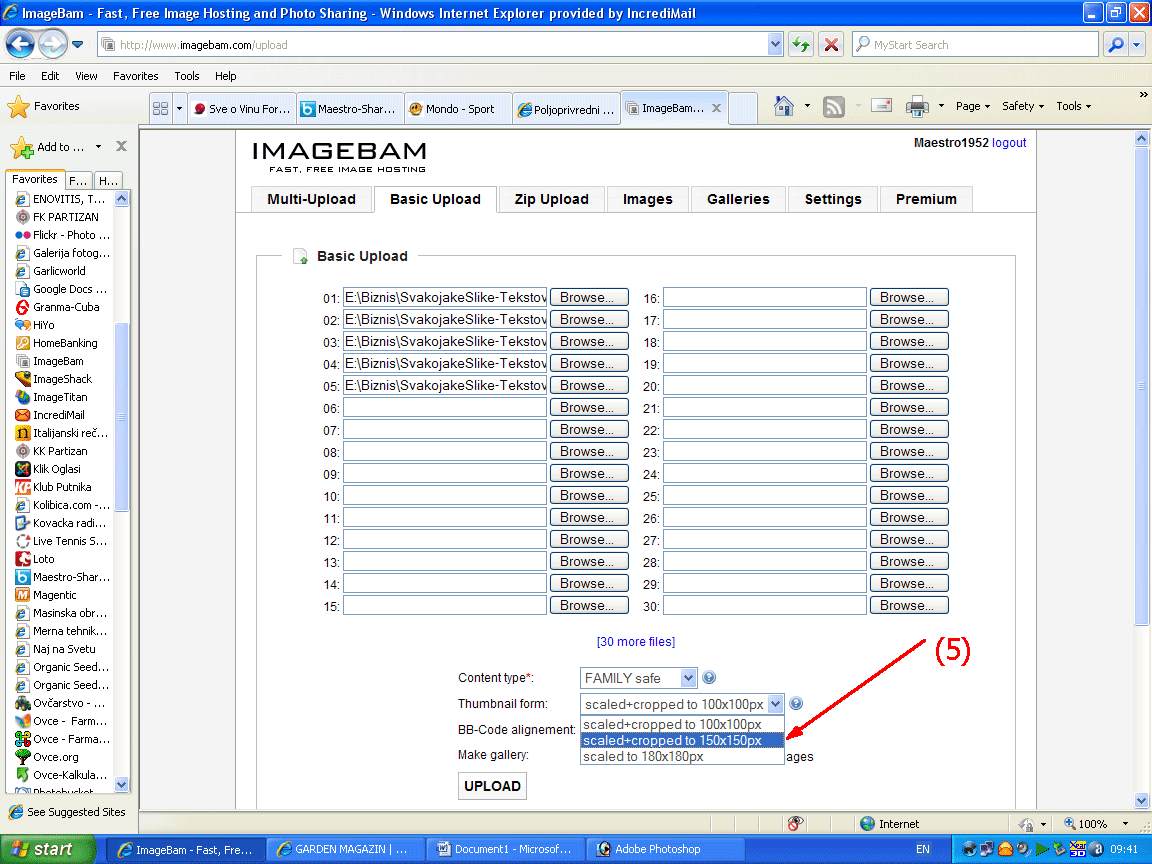
Task: Click the RSS feeds icon
Action: [833, 107]
